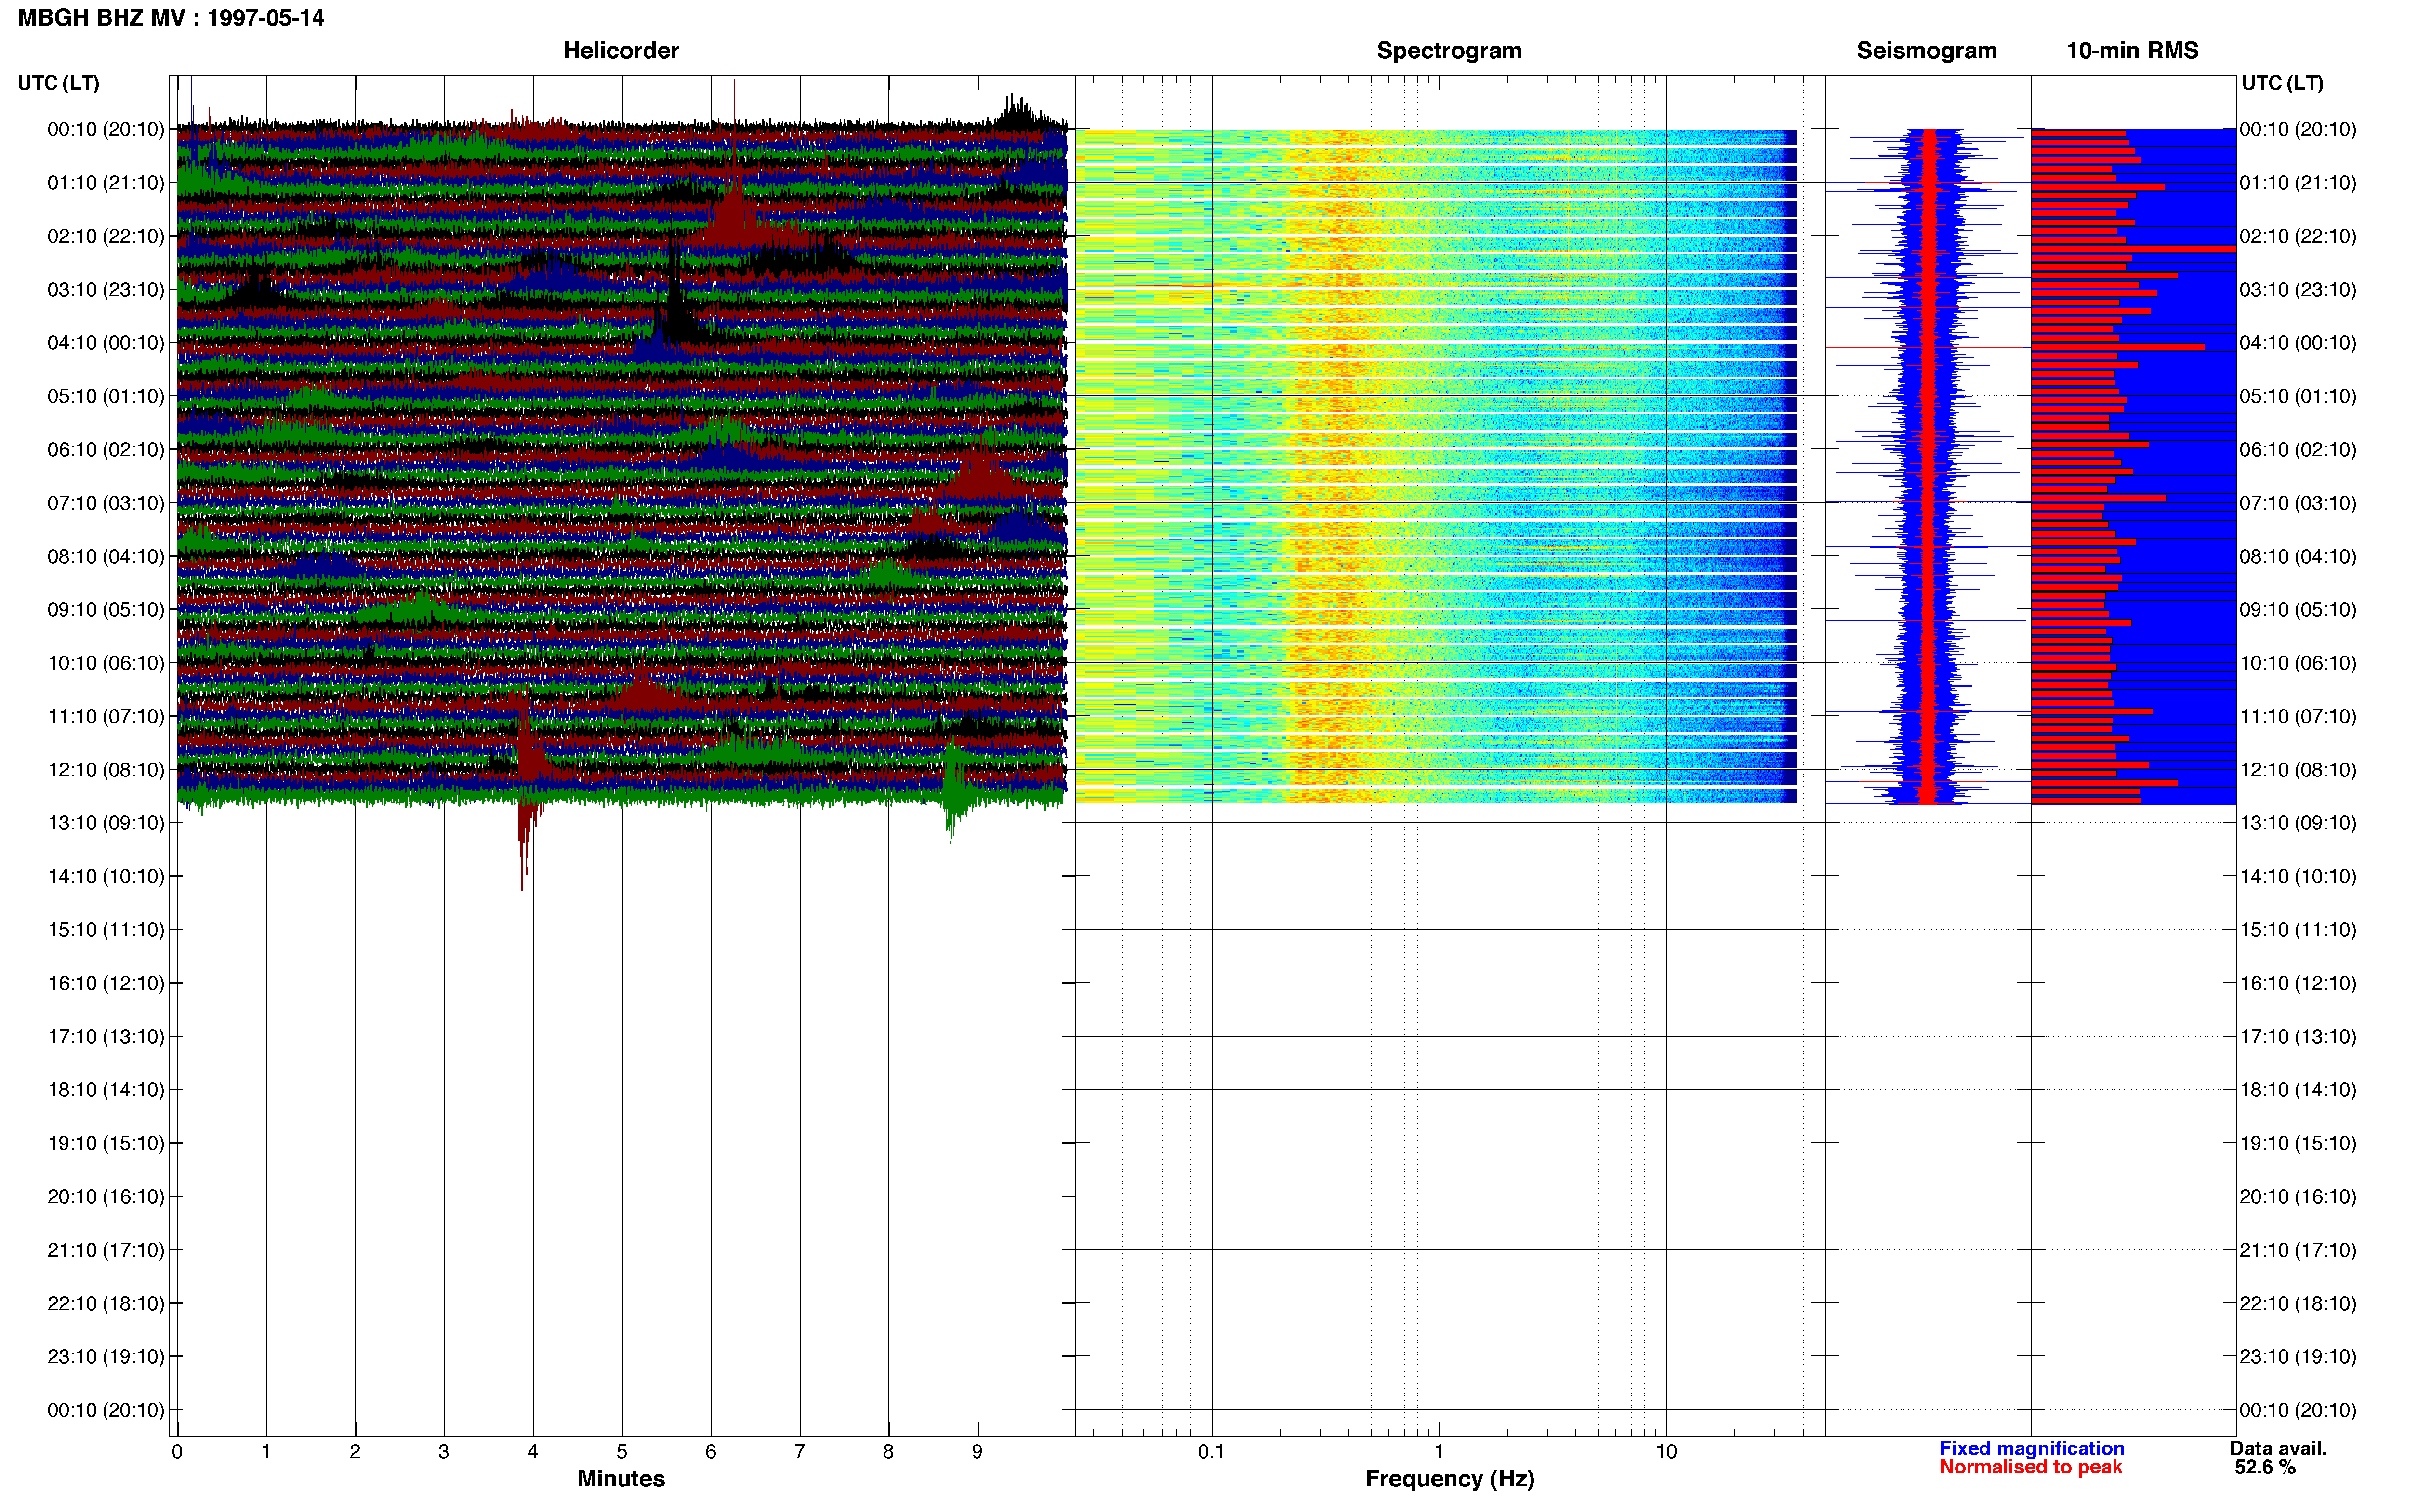Click right time label '13:10 (09:10)'
This screenshot has height=1512, width=2418.
coord(2298,823)
